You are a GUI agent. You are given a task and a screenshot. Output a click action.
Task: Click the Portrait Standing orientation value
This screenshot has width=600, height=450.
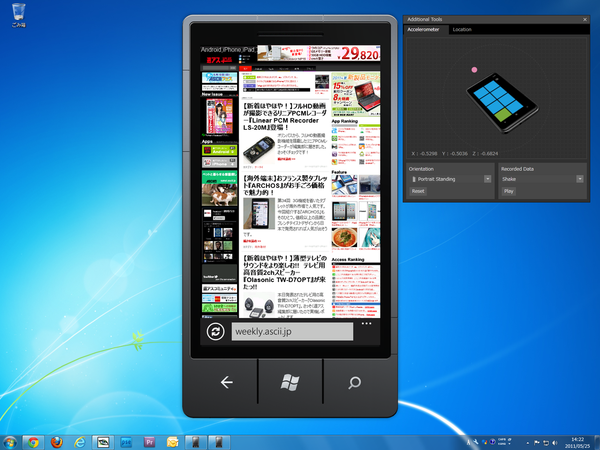436,179
